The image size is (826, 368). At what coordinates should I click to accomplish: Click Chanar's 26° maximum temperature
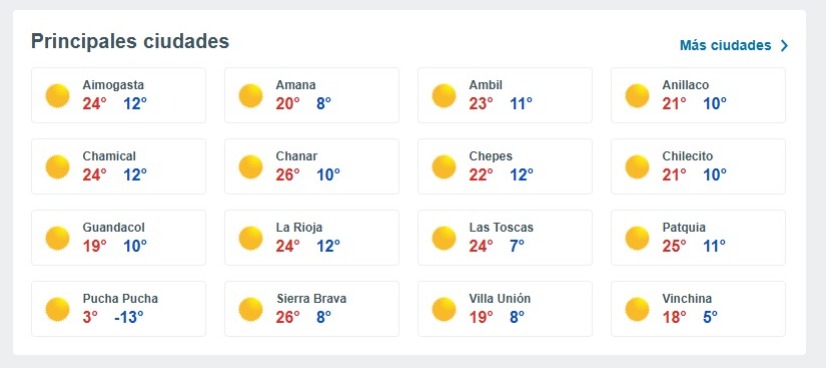pos(288,175)
